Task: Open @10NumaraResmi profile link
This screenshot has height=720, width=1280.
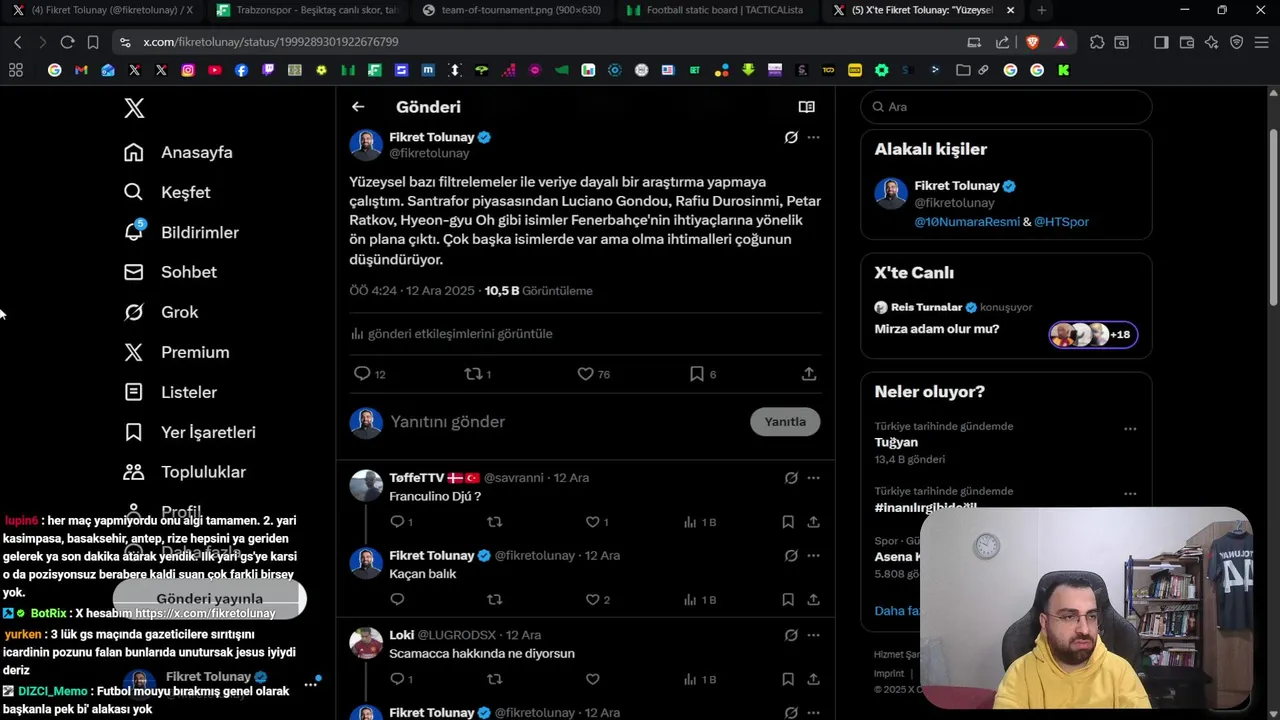Action: (x=967, y=222)
